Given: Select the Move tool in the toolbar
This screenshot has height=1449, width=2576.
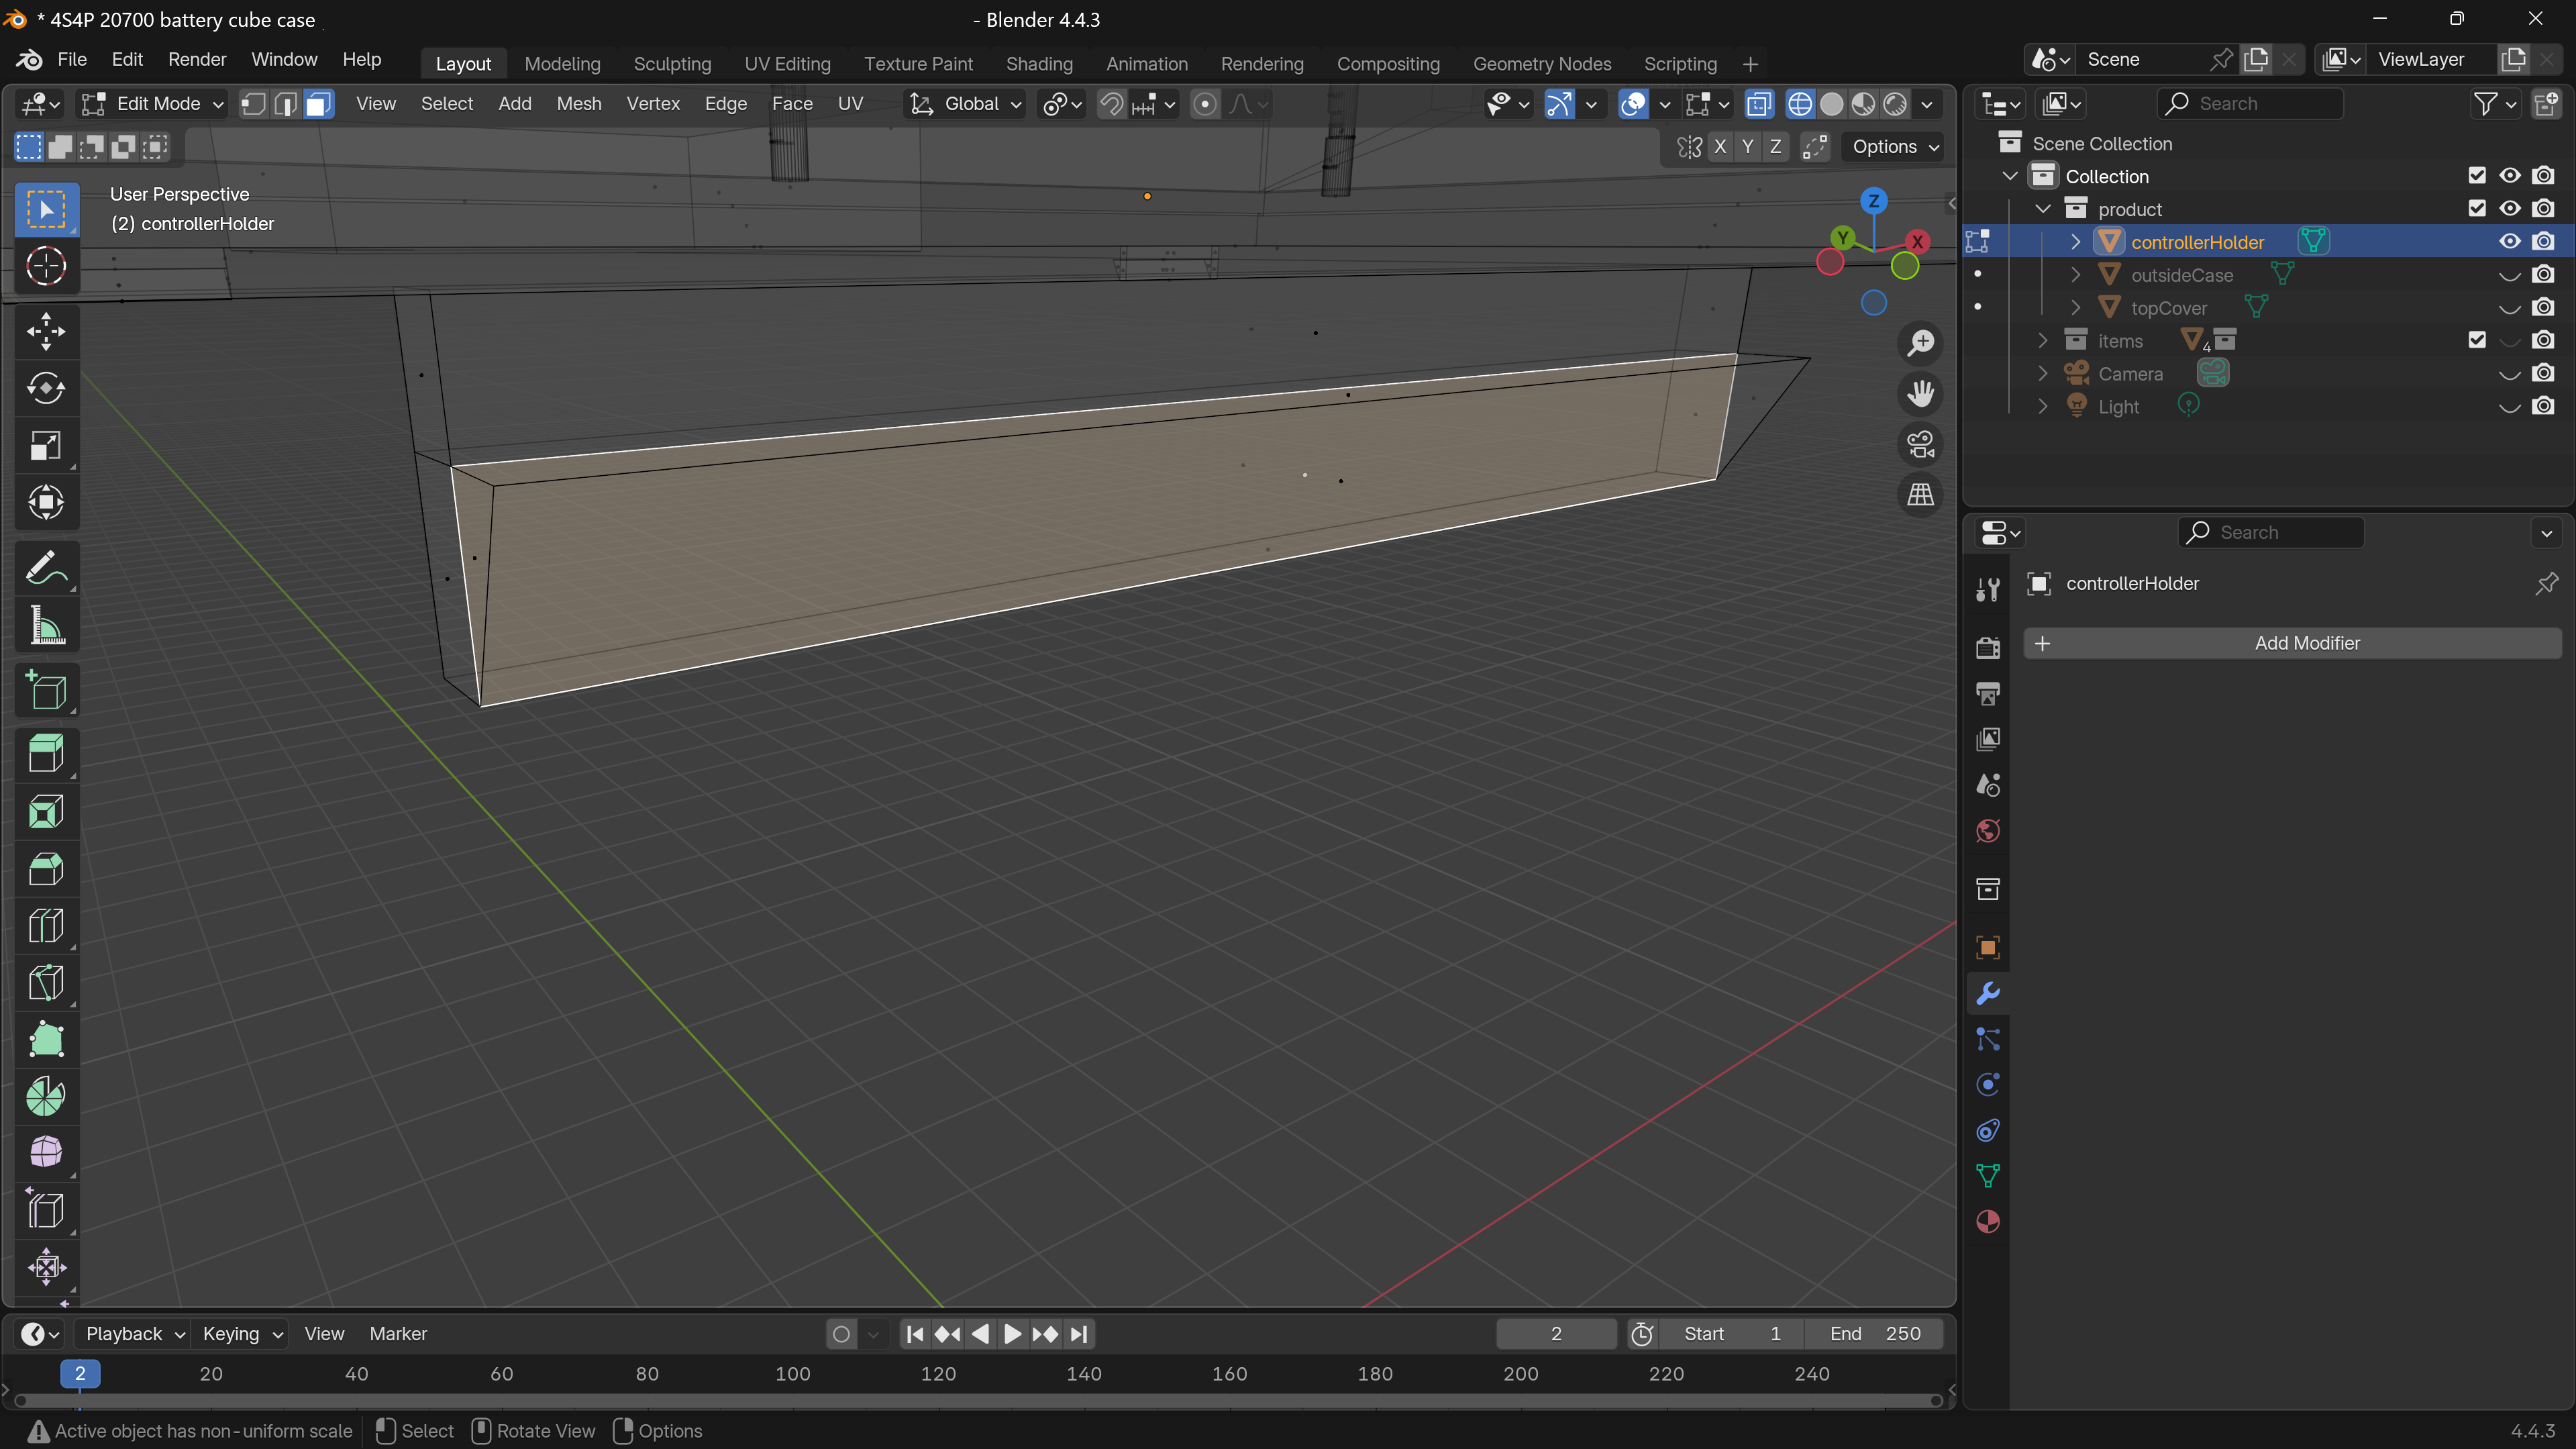Looking at the screenshot, I should [46, 331].
